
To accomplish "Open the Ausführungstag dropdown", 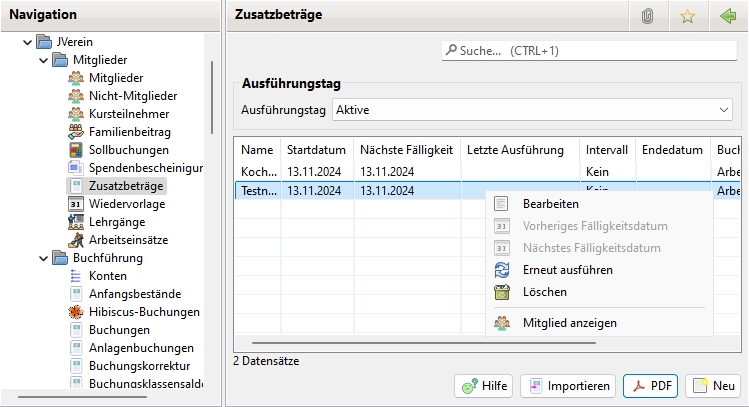I will point(532,109).
